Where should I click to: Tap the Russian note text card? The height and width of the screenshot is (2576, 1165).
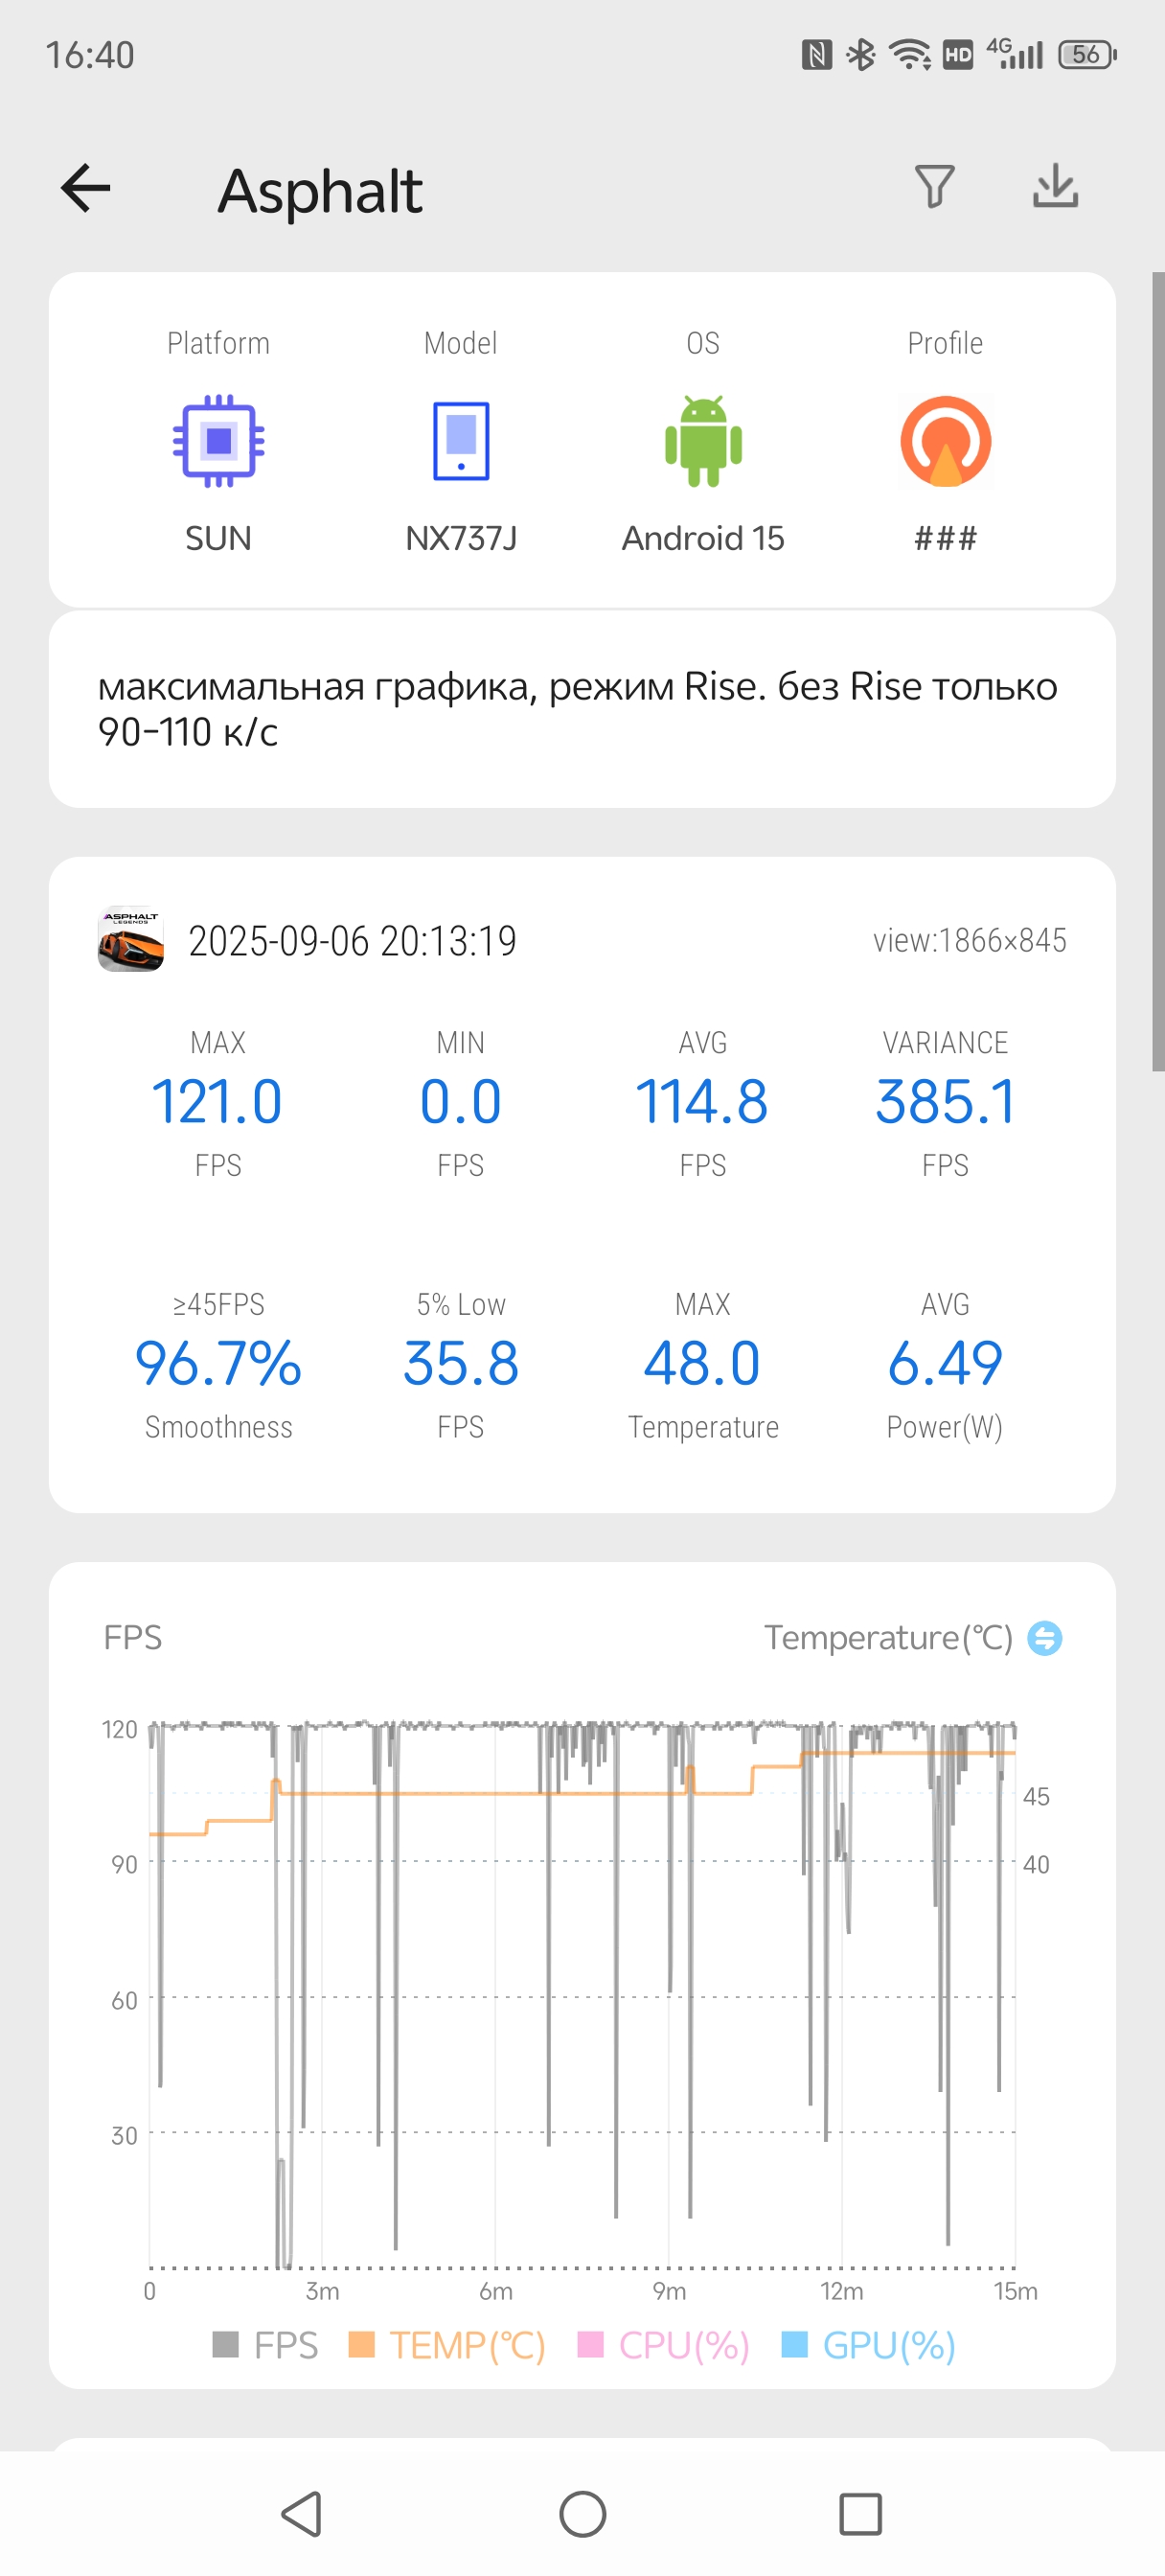tap(582, 709)
